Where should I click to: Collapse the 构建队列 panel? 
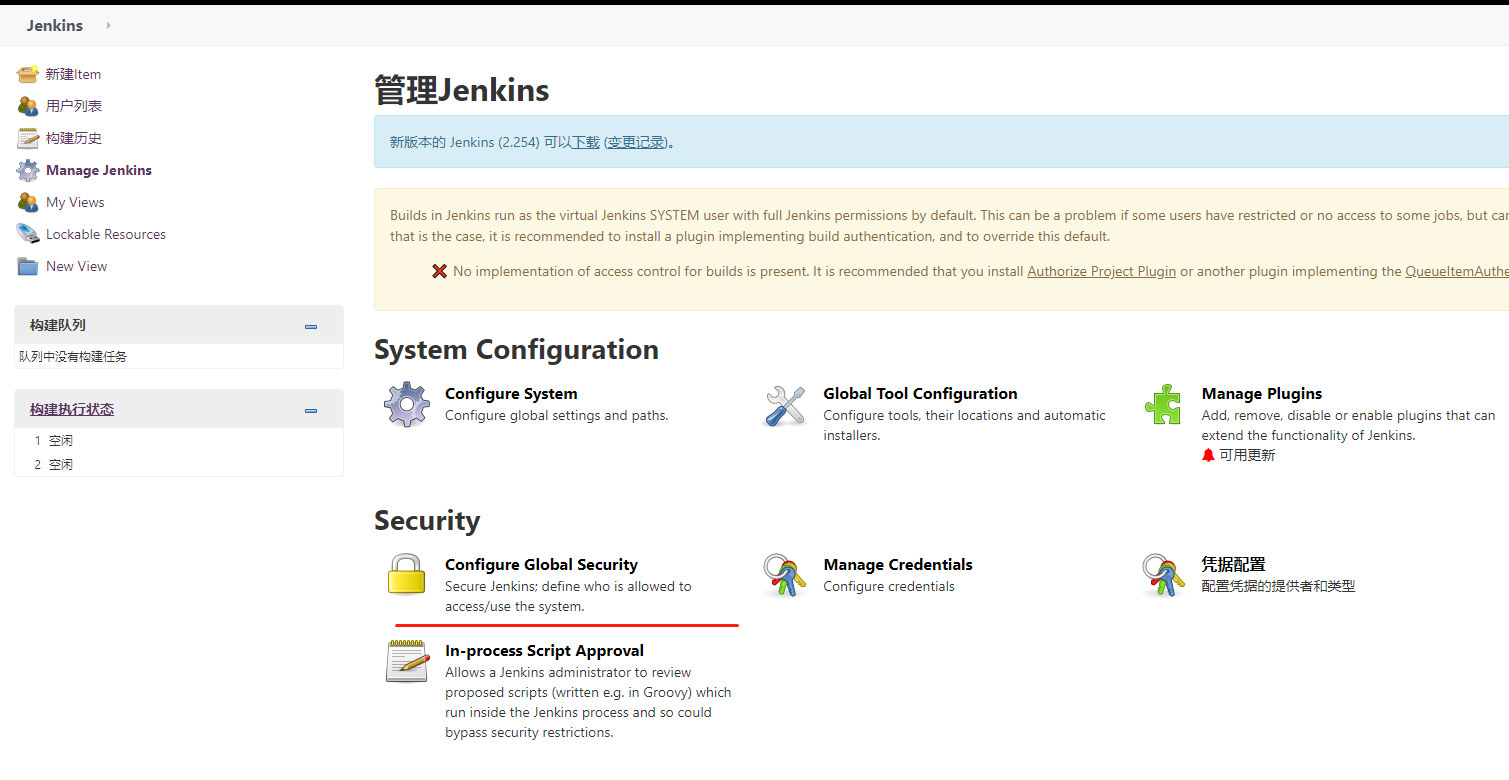pos(311,326)
